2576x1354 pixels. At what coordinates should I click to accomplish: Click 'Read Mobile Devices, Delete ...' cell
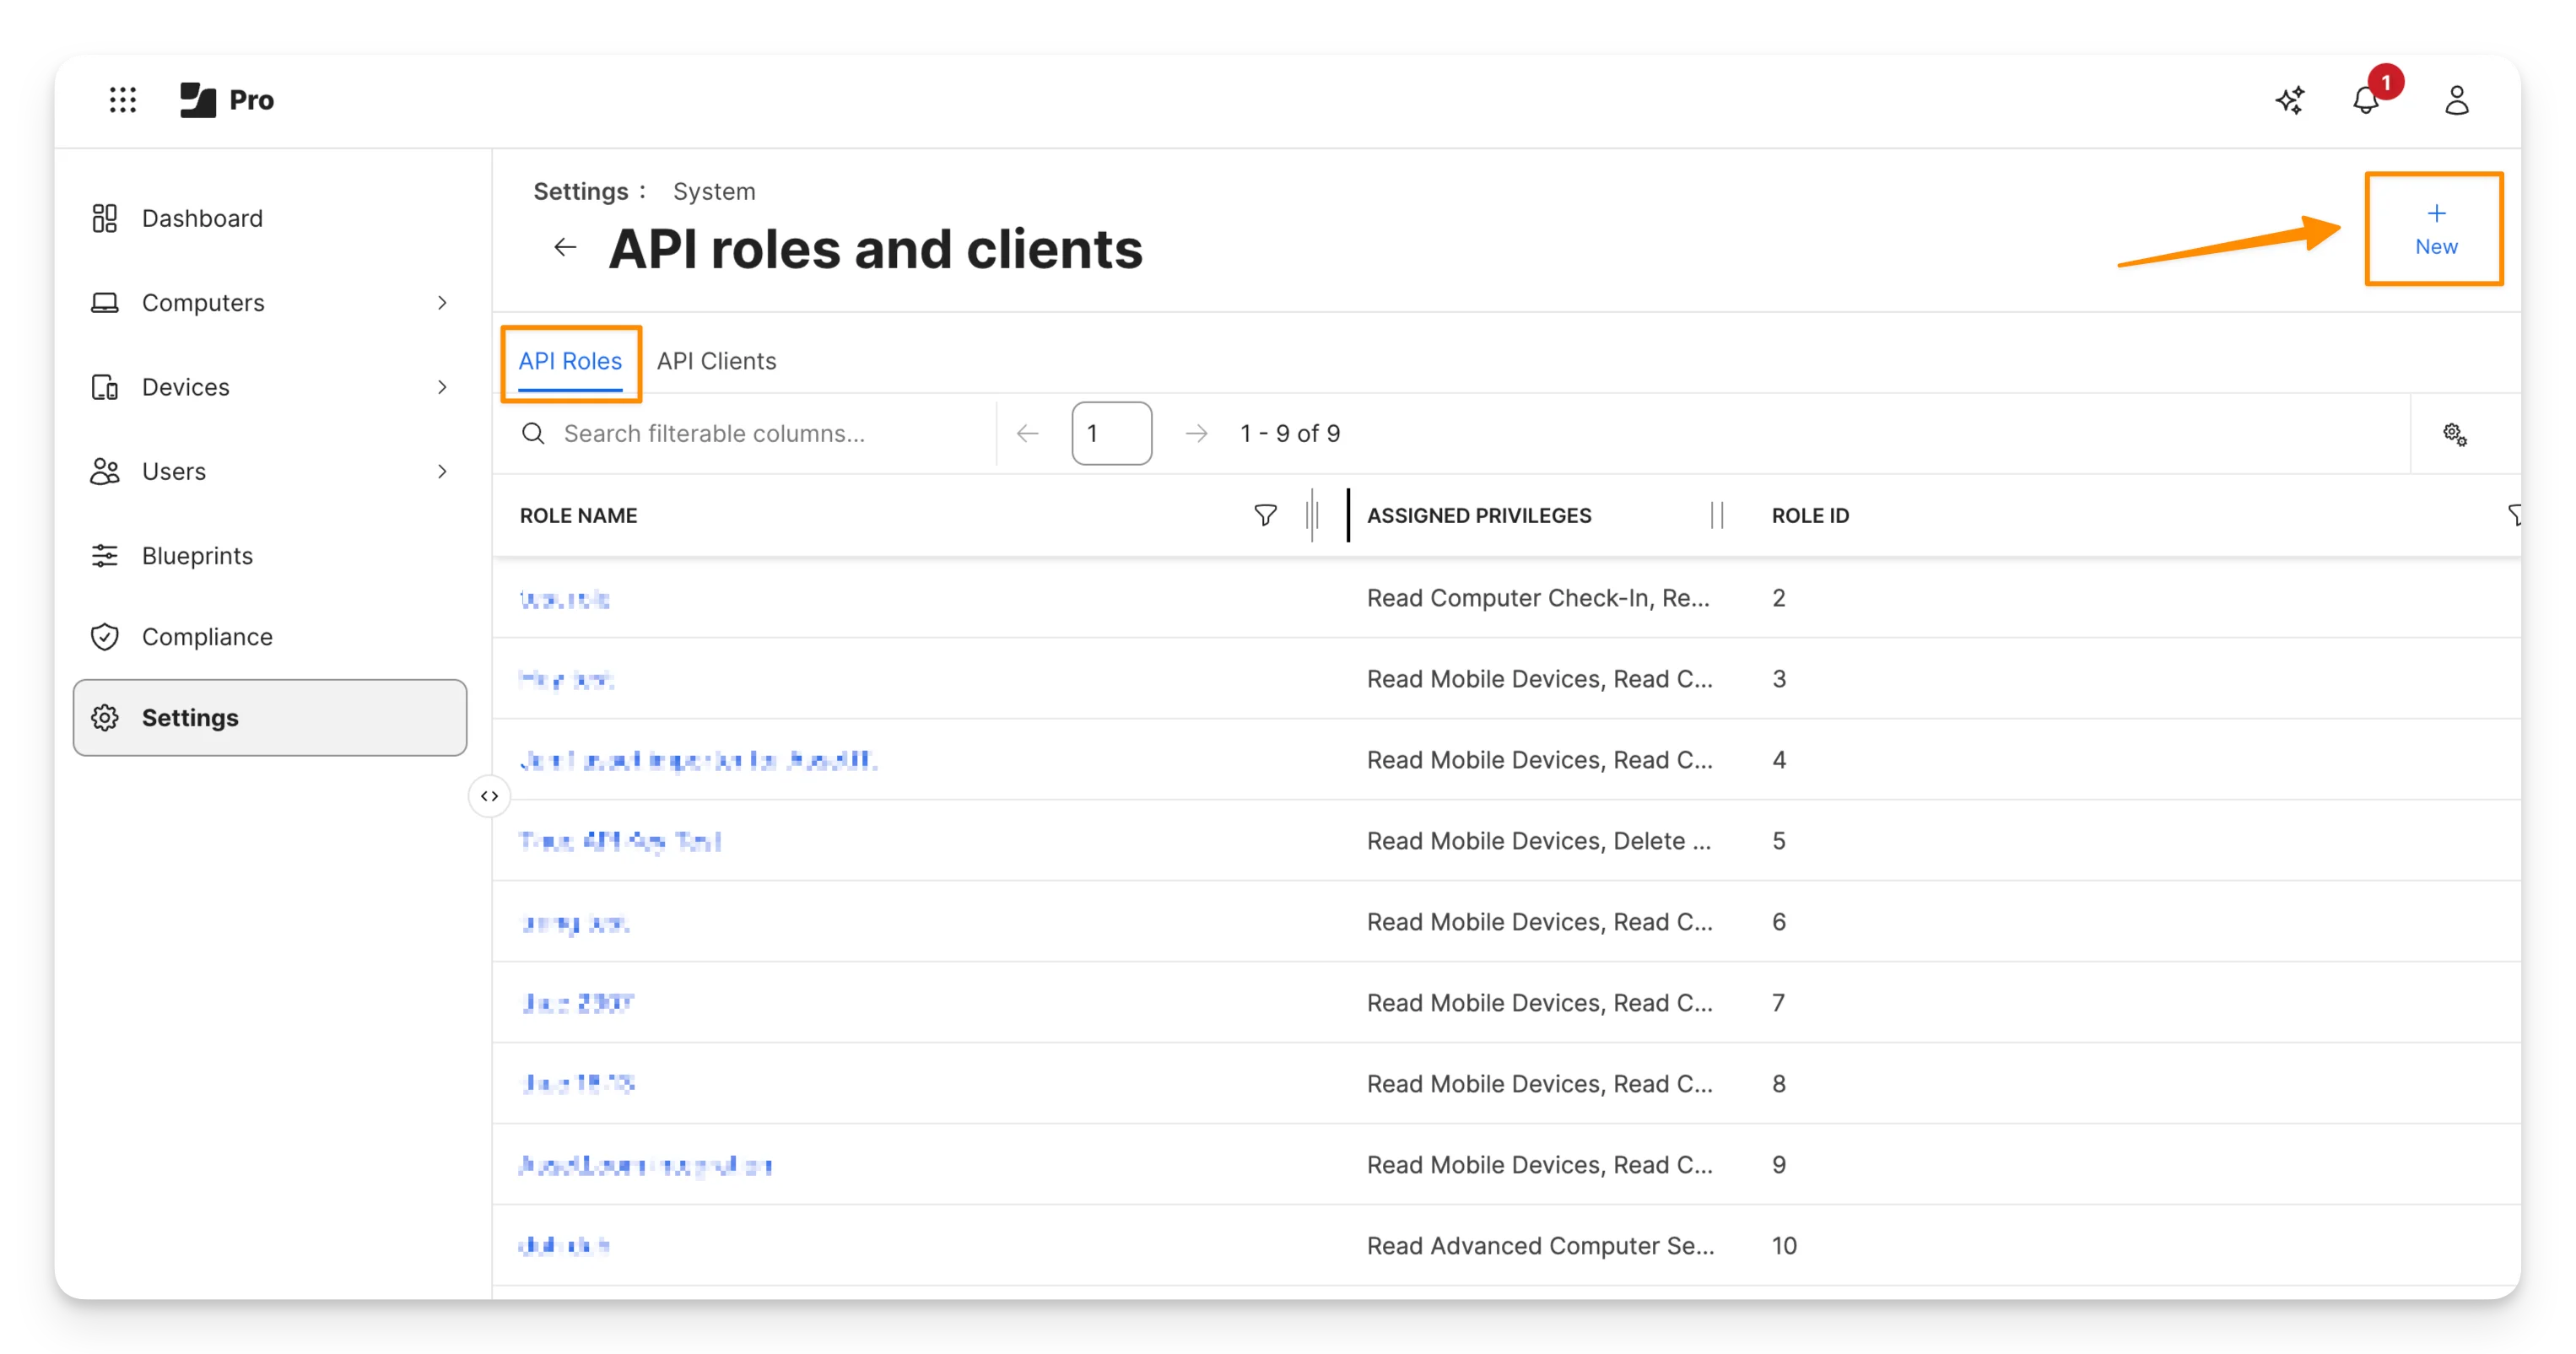[x=1539, y=841]
